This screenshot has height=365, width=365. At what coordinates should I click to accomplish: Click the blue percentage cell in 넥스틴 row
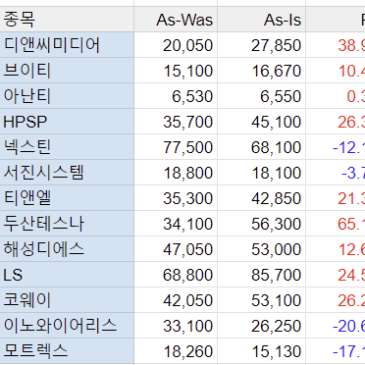(x=335, y=147)
